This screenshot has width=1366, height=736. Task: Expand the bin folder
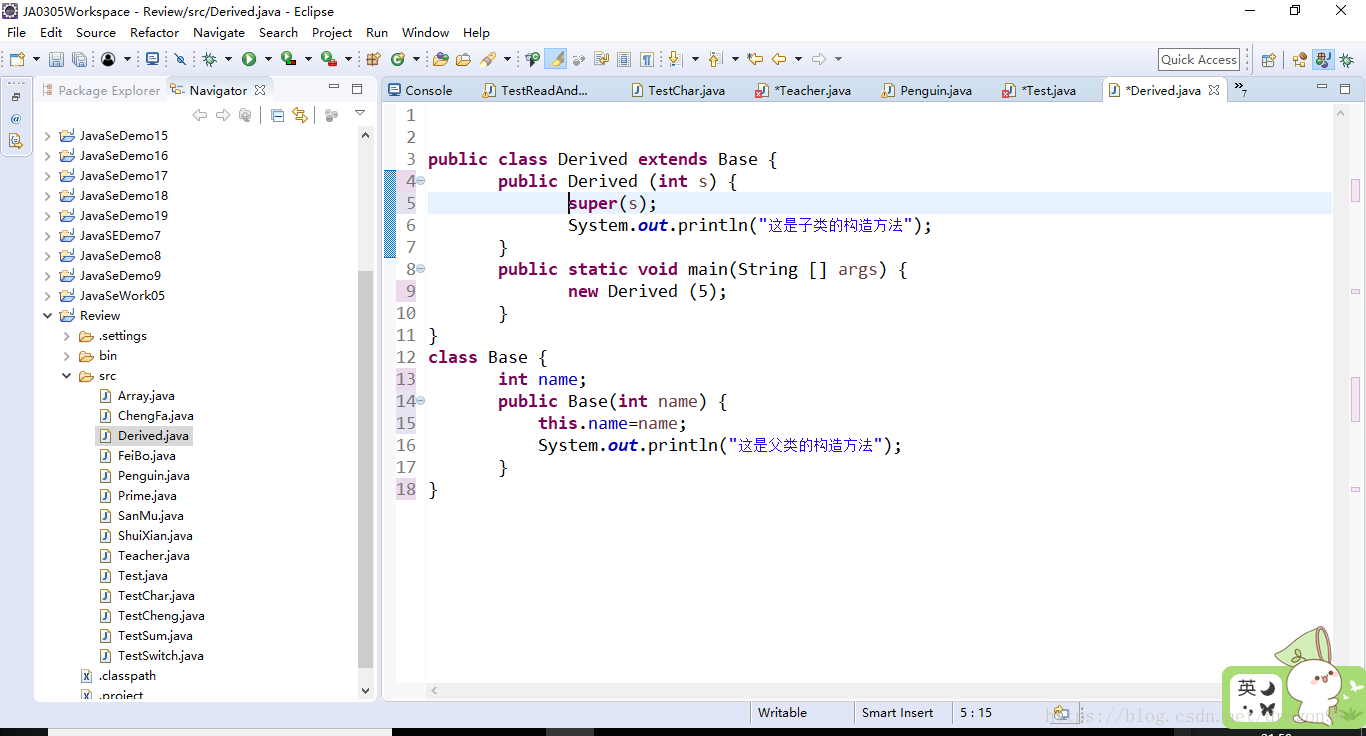(67, 356)
